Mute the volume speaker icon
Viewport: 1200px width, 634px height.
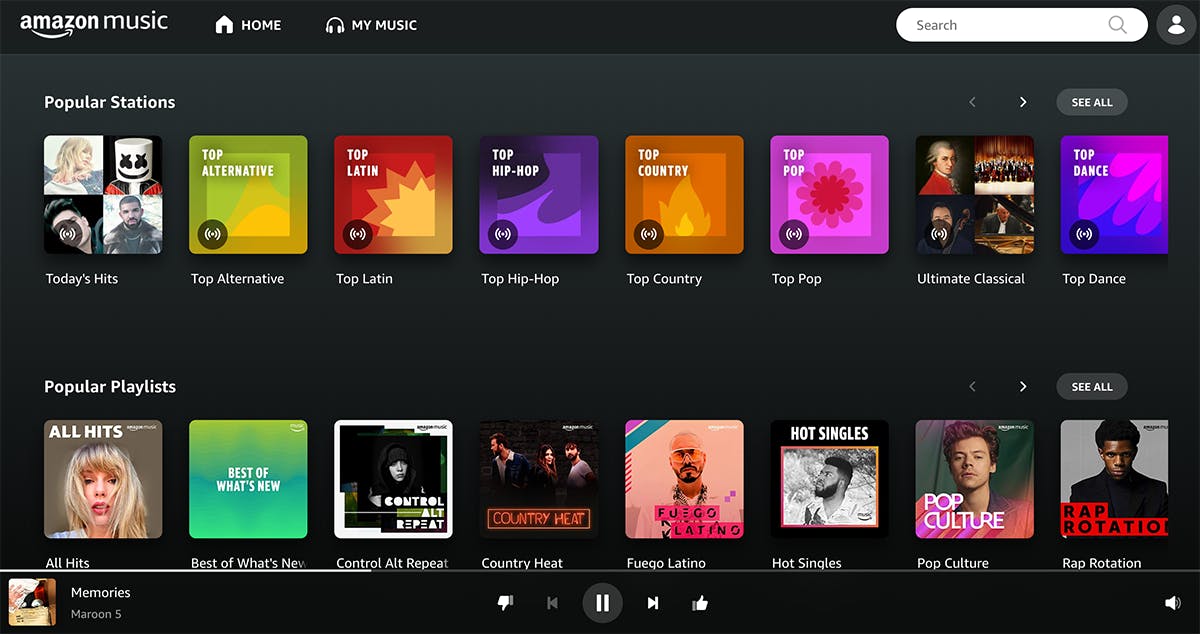(x=1172, y=603)
